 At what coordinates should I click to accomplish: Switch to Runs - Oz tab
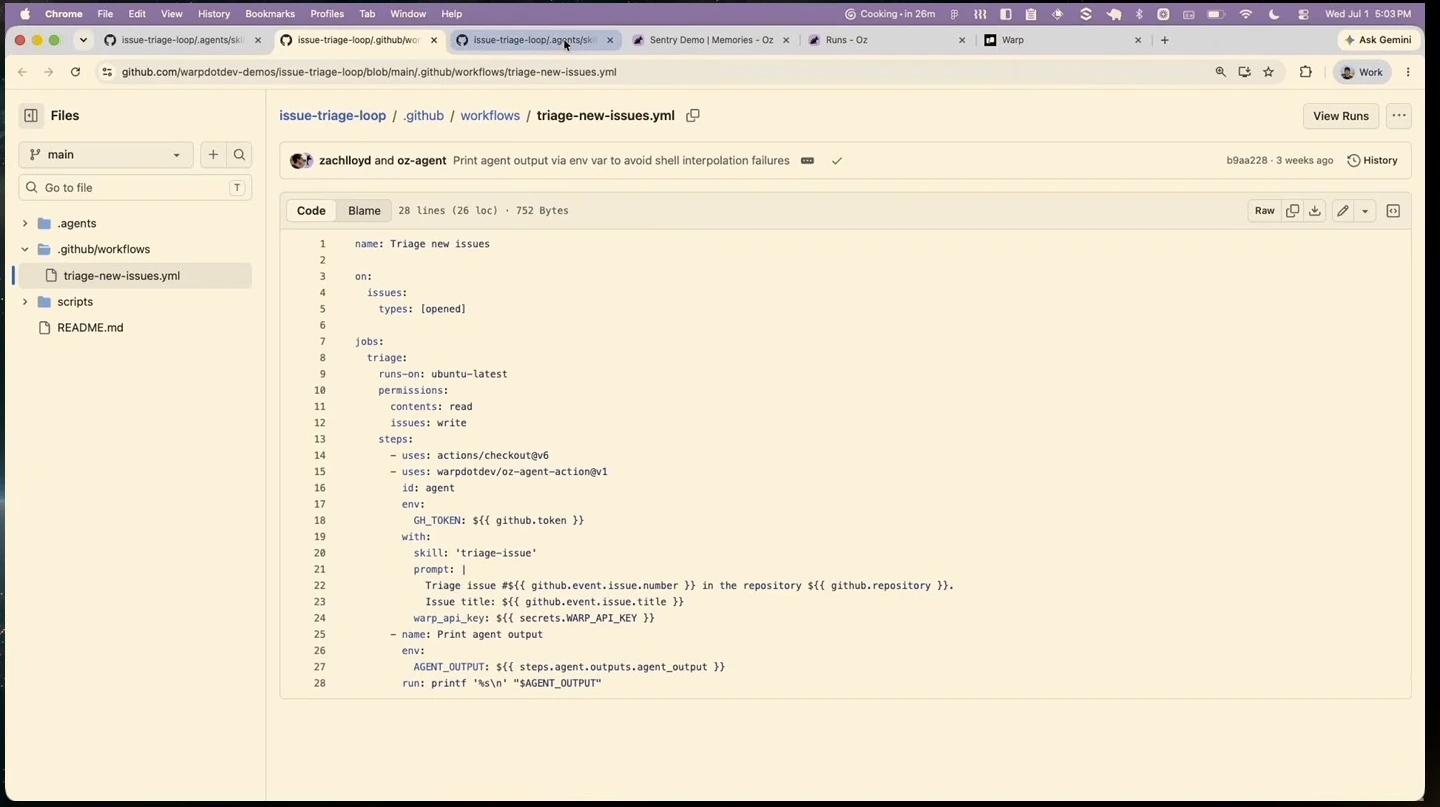coord(887,40)
